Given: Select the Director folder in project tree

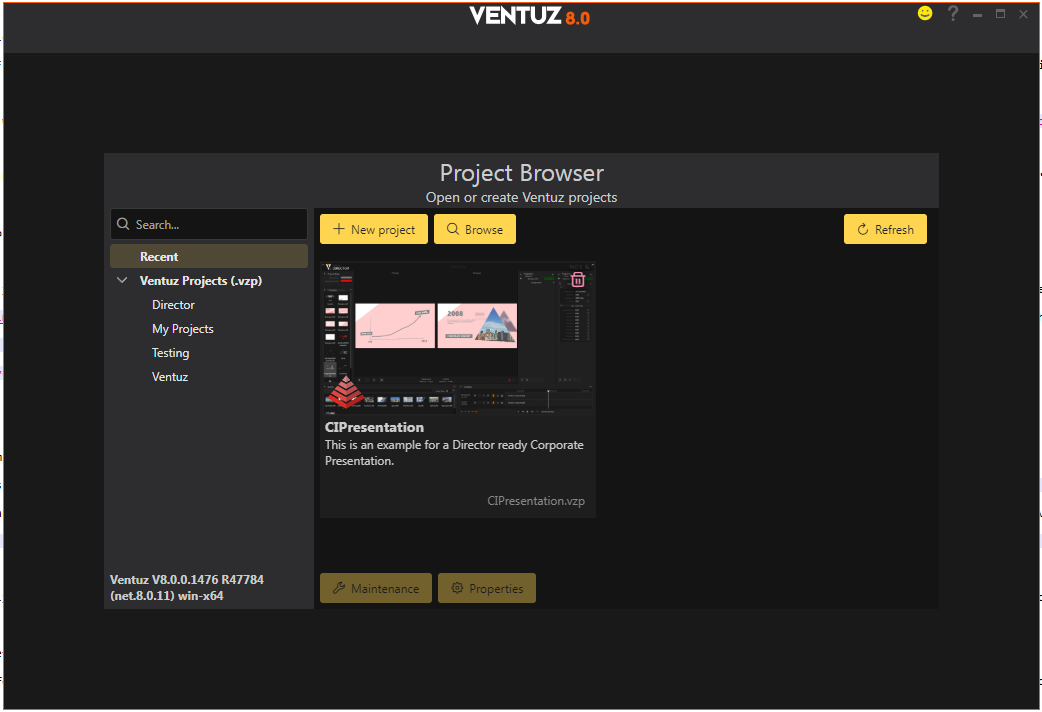Looking at the screenshot, I should (173, 305).
